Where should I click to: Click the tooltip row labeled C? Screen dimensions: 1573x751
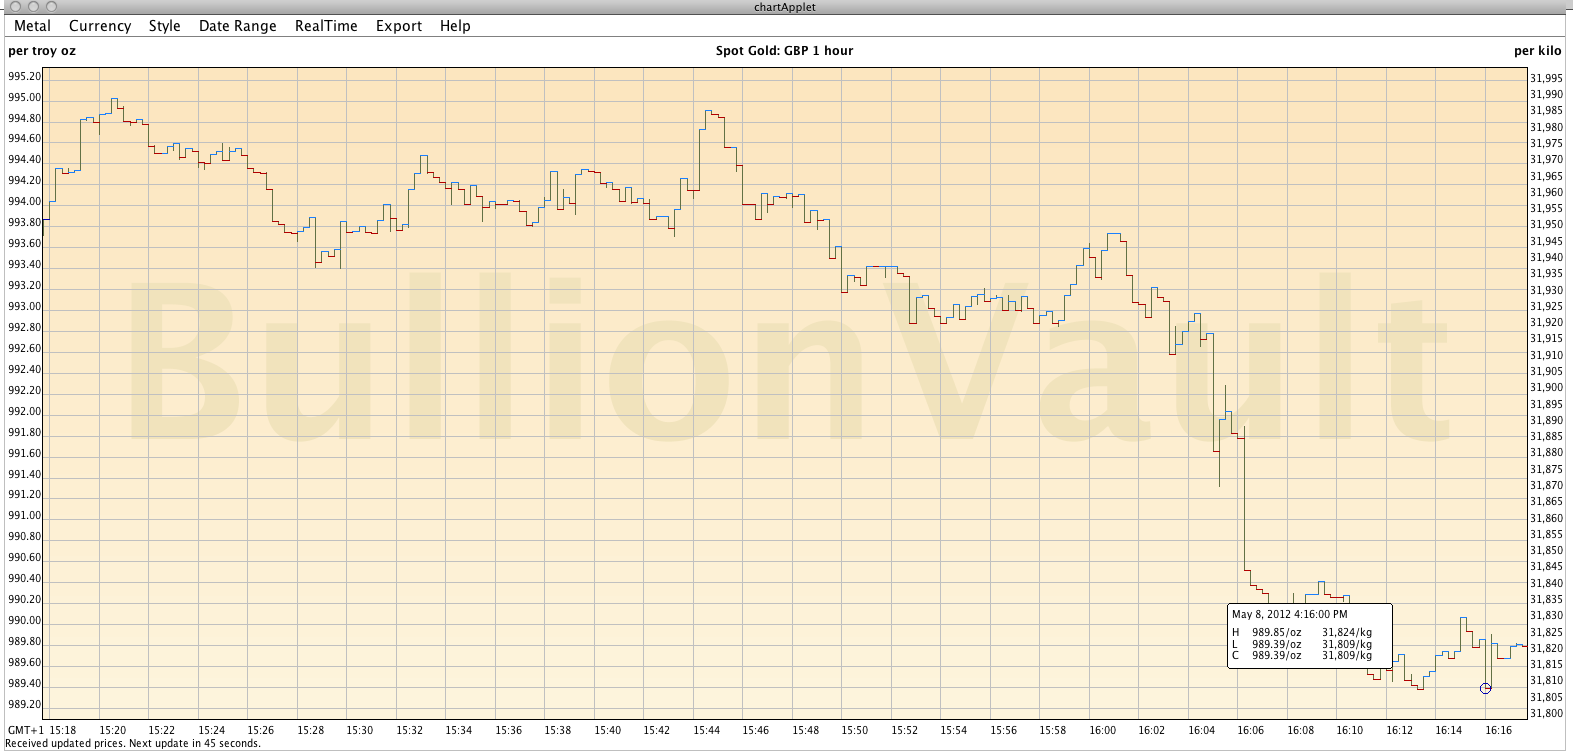(x=1302, y=656)
